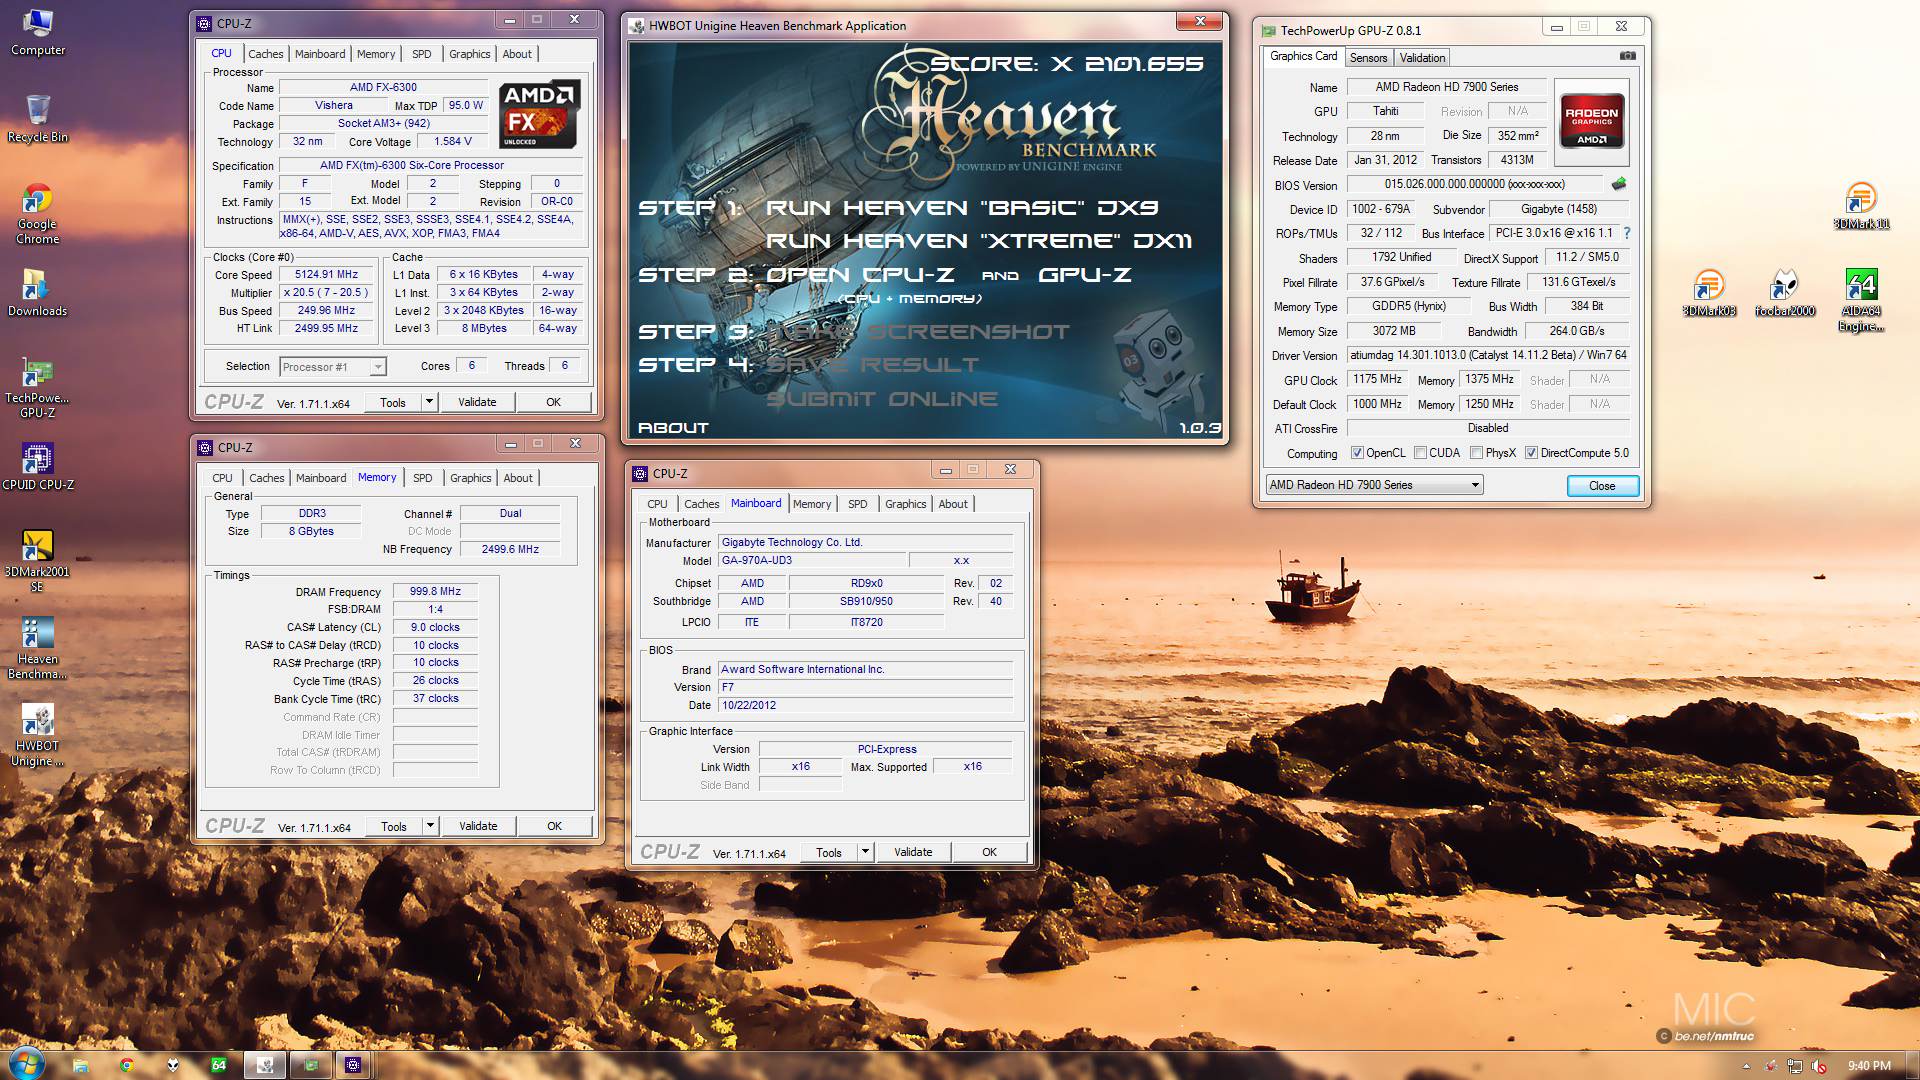Click Validate in the top CPU-Z window

[x=477, y=402]
